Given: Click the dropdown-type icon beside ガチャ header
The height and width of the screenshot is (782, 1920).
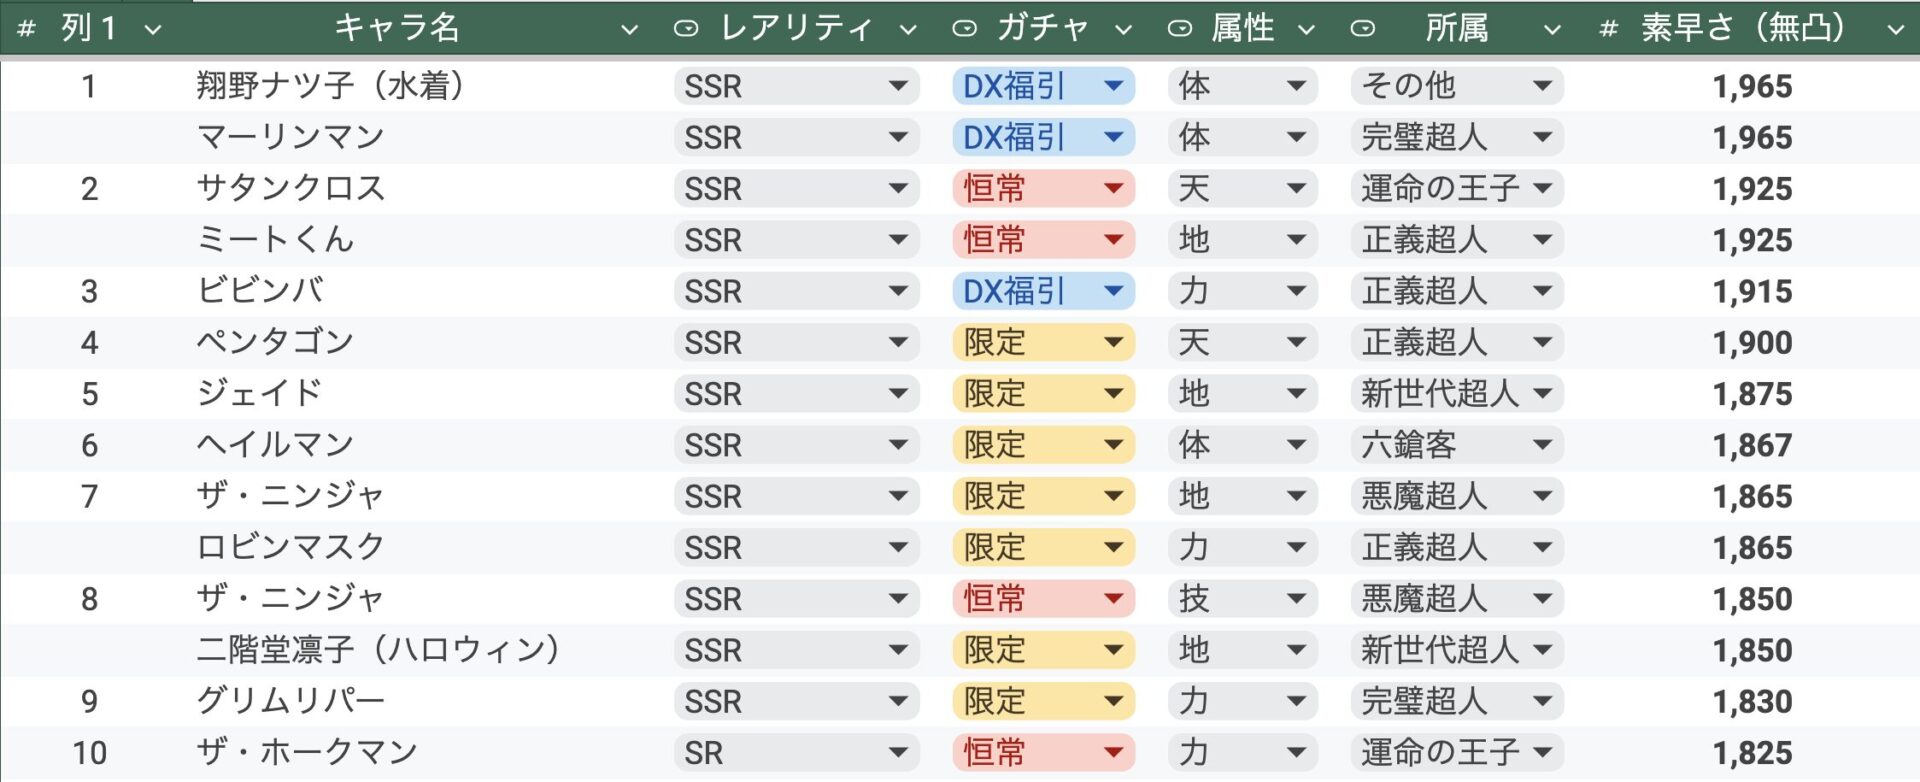Looking at the screenshot, I should (964, 29).
